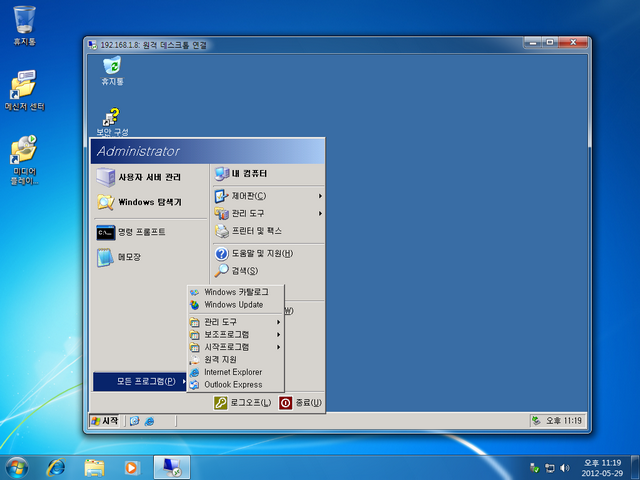The height and width of the screenshot is (480, 640).
Task: Click the Windows 7 Start orb
Action: point(17,468)
